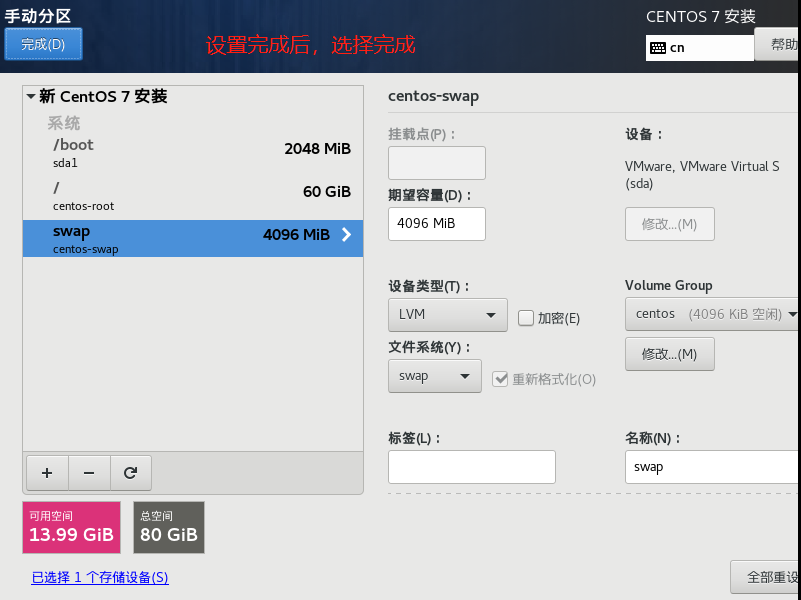Toggle the 加密(E) encrypt checkbox

(526, 318)
